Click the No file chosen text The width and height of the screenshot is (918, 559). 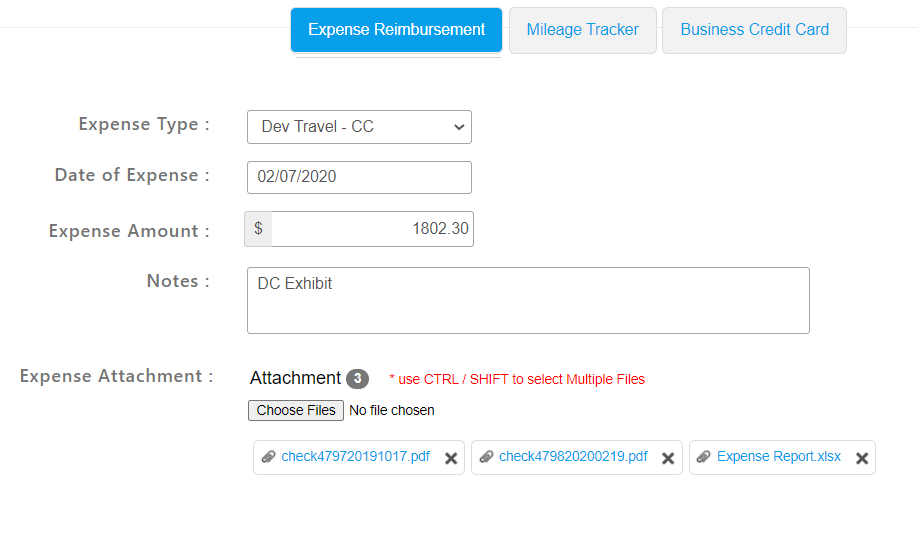click(392, 410)
